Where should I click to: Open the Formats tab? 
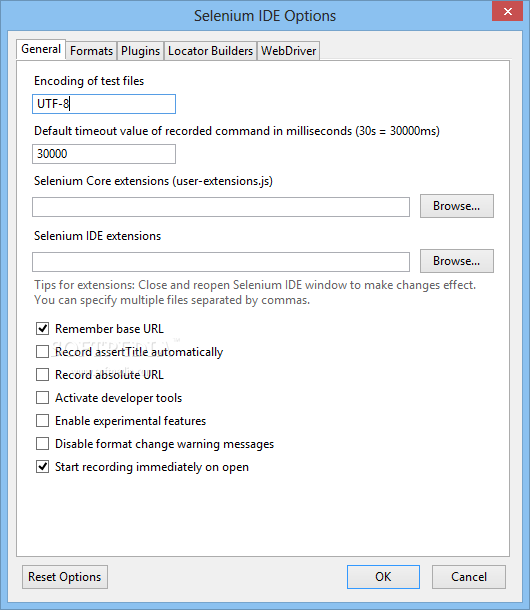point(91,51)
